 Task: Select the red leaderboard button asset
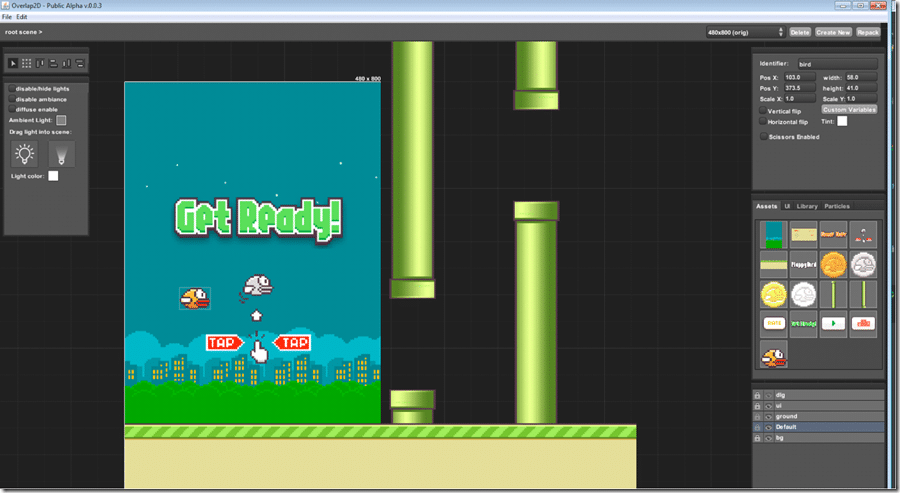click(863, 324)
